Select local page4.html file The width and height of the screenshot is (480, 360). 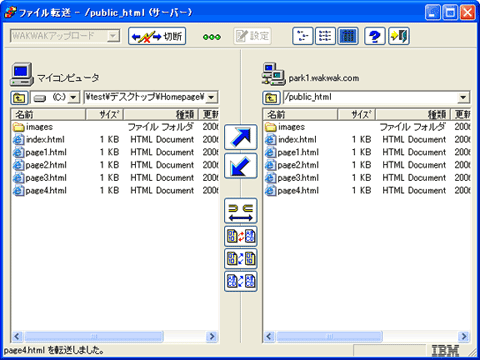pyautogui.click(x=39, y=190)
